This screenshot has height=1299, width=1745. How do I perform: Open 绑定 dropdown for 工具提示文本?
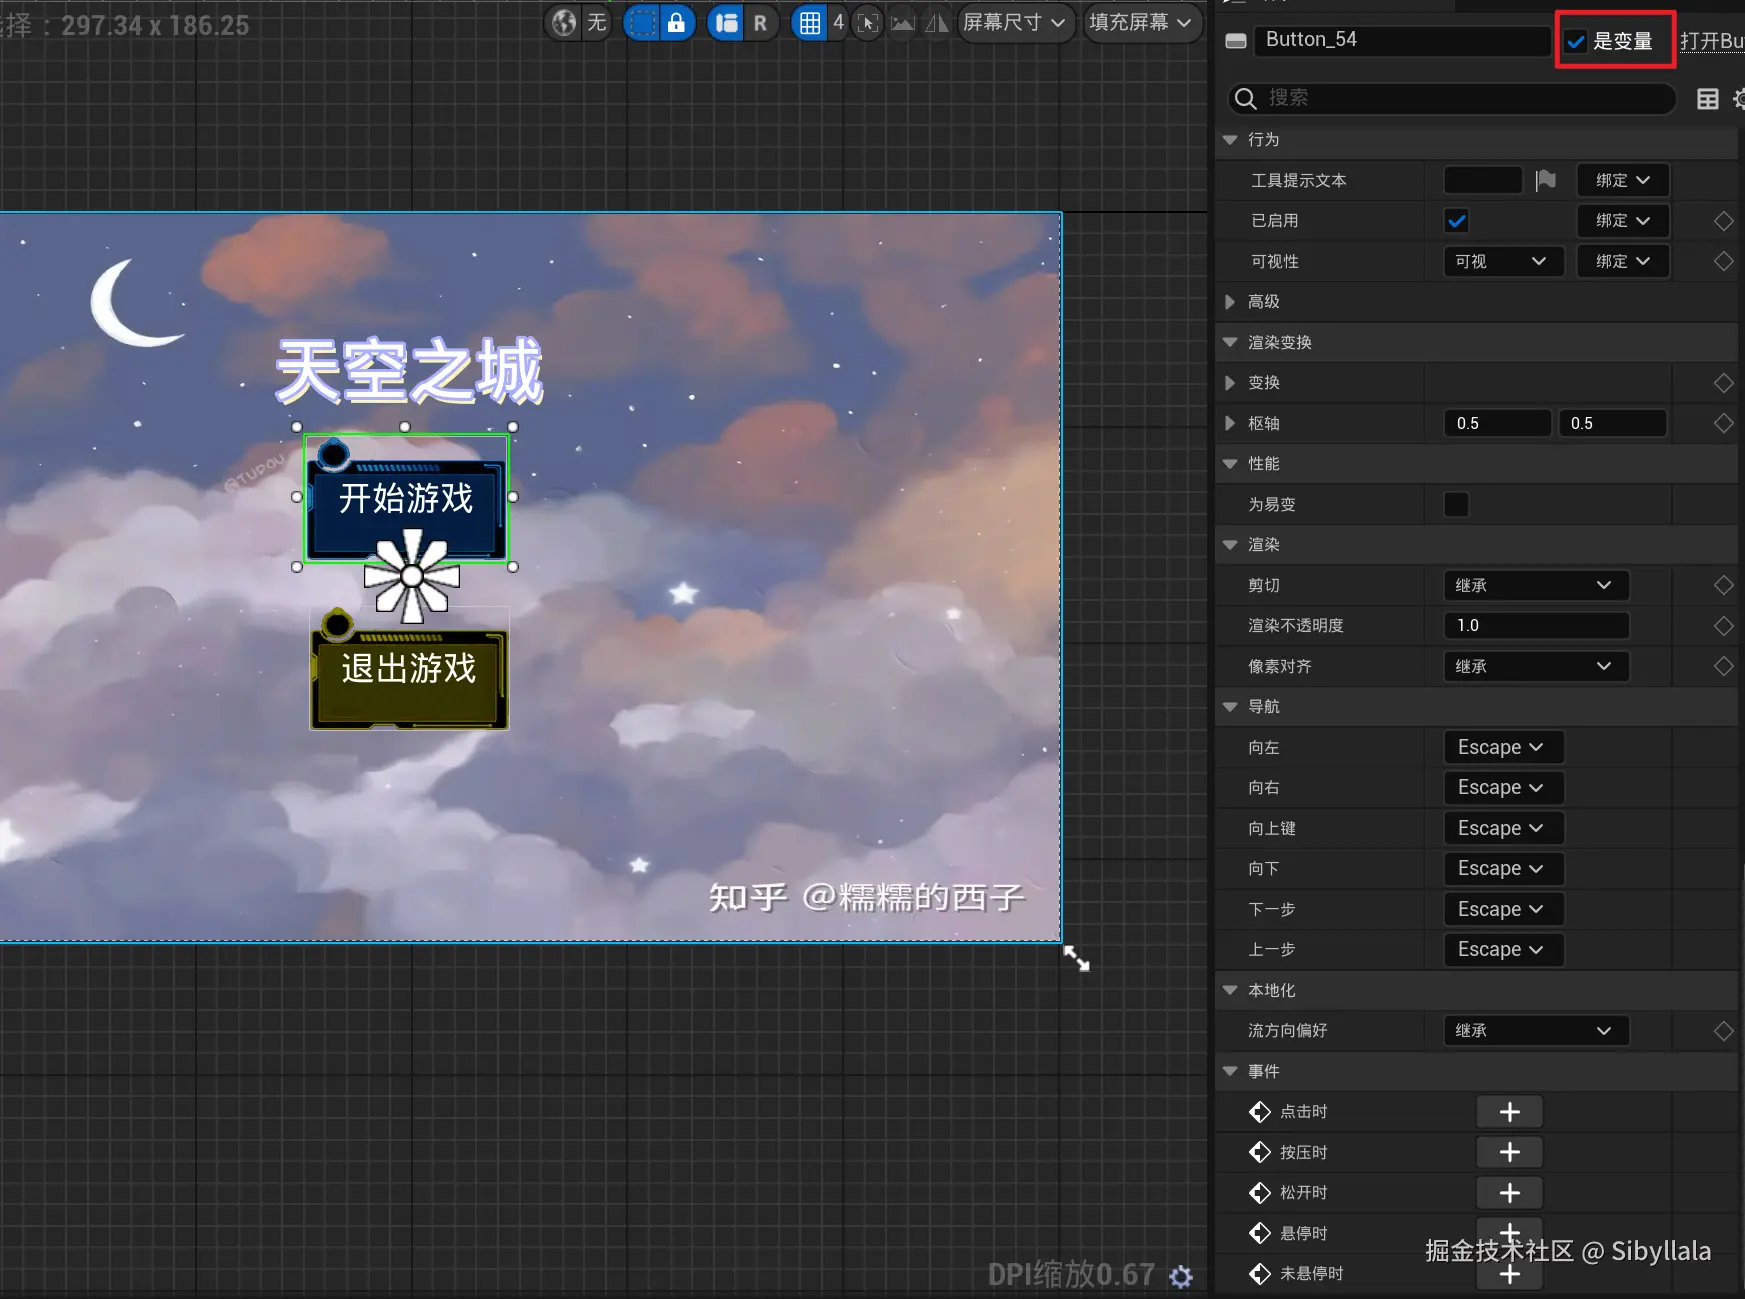click(1623, 180)
